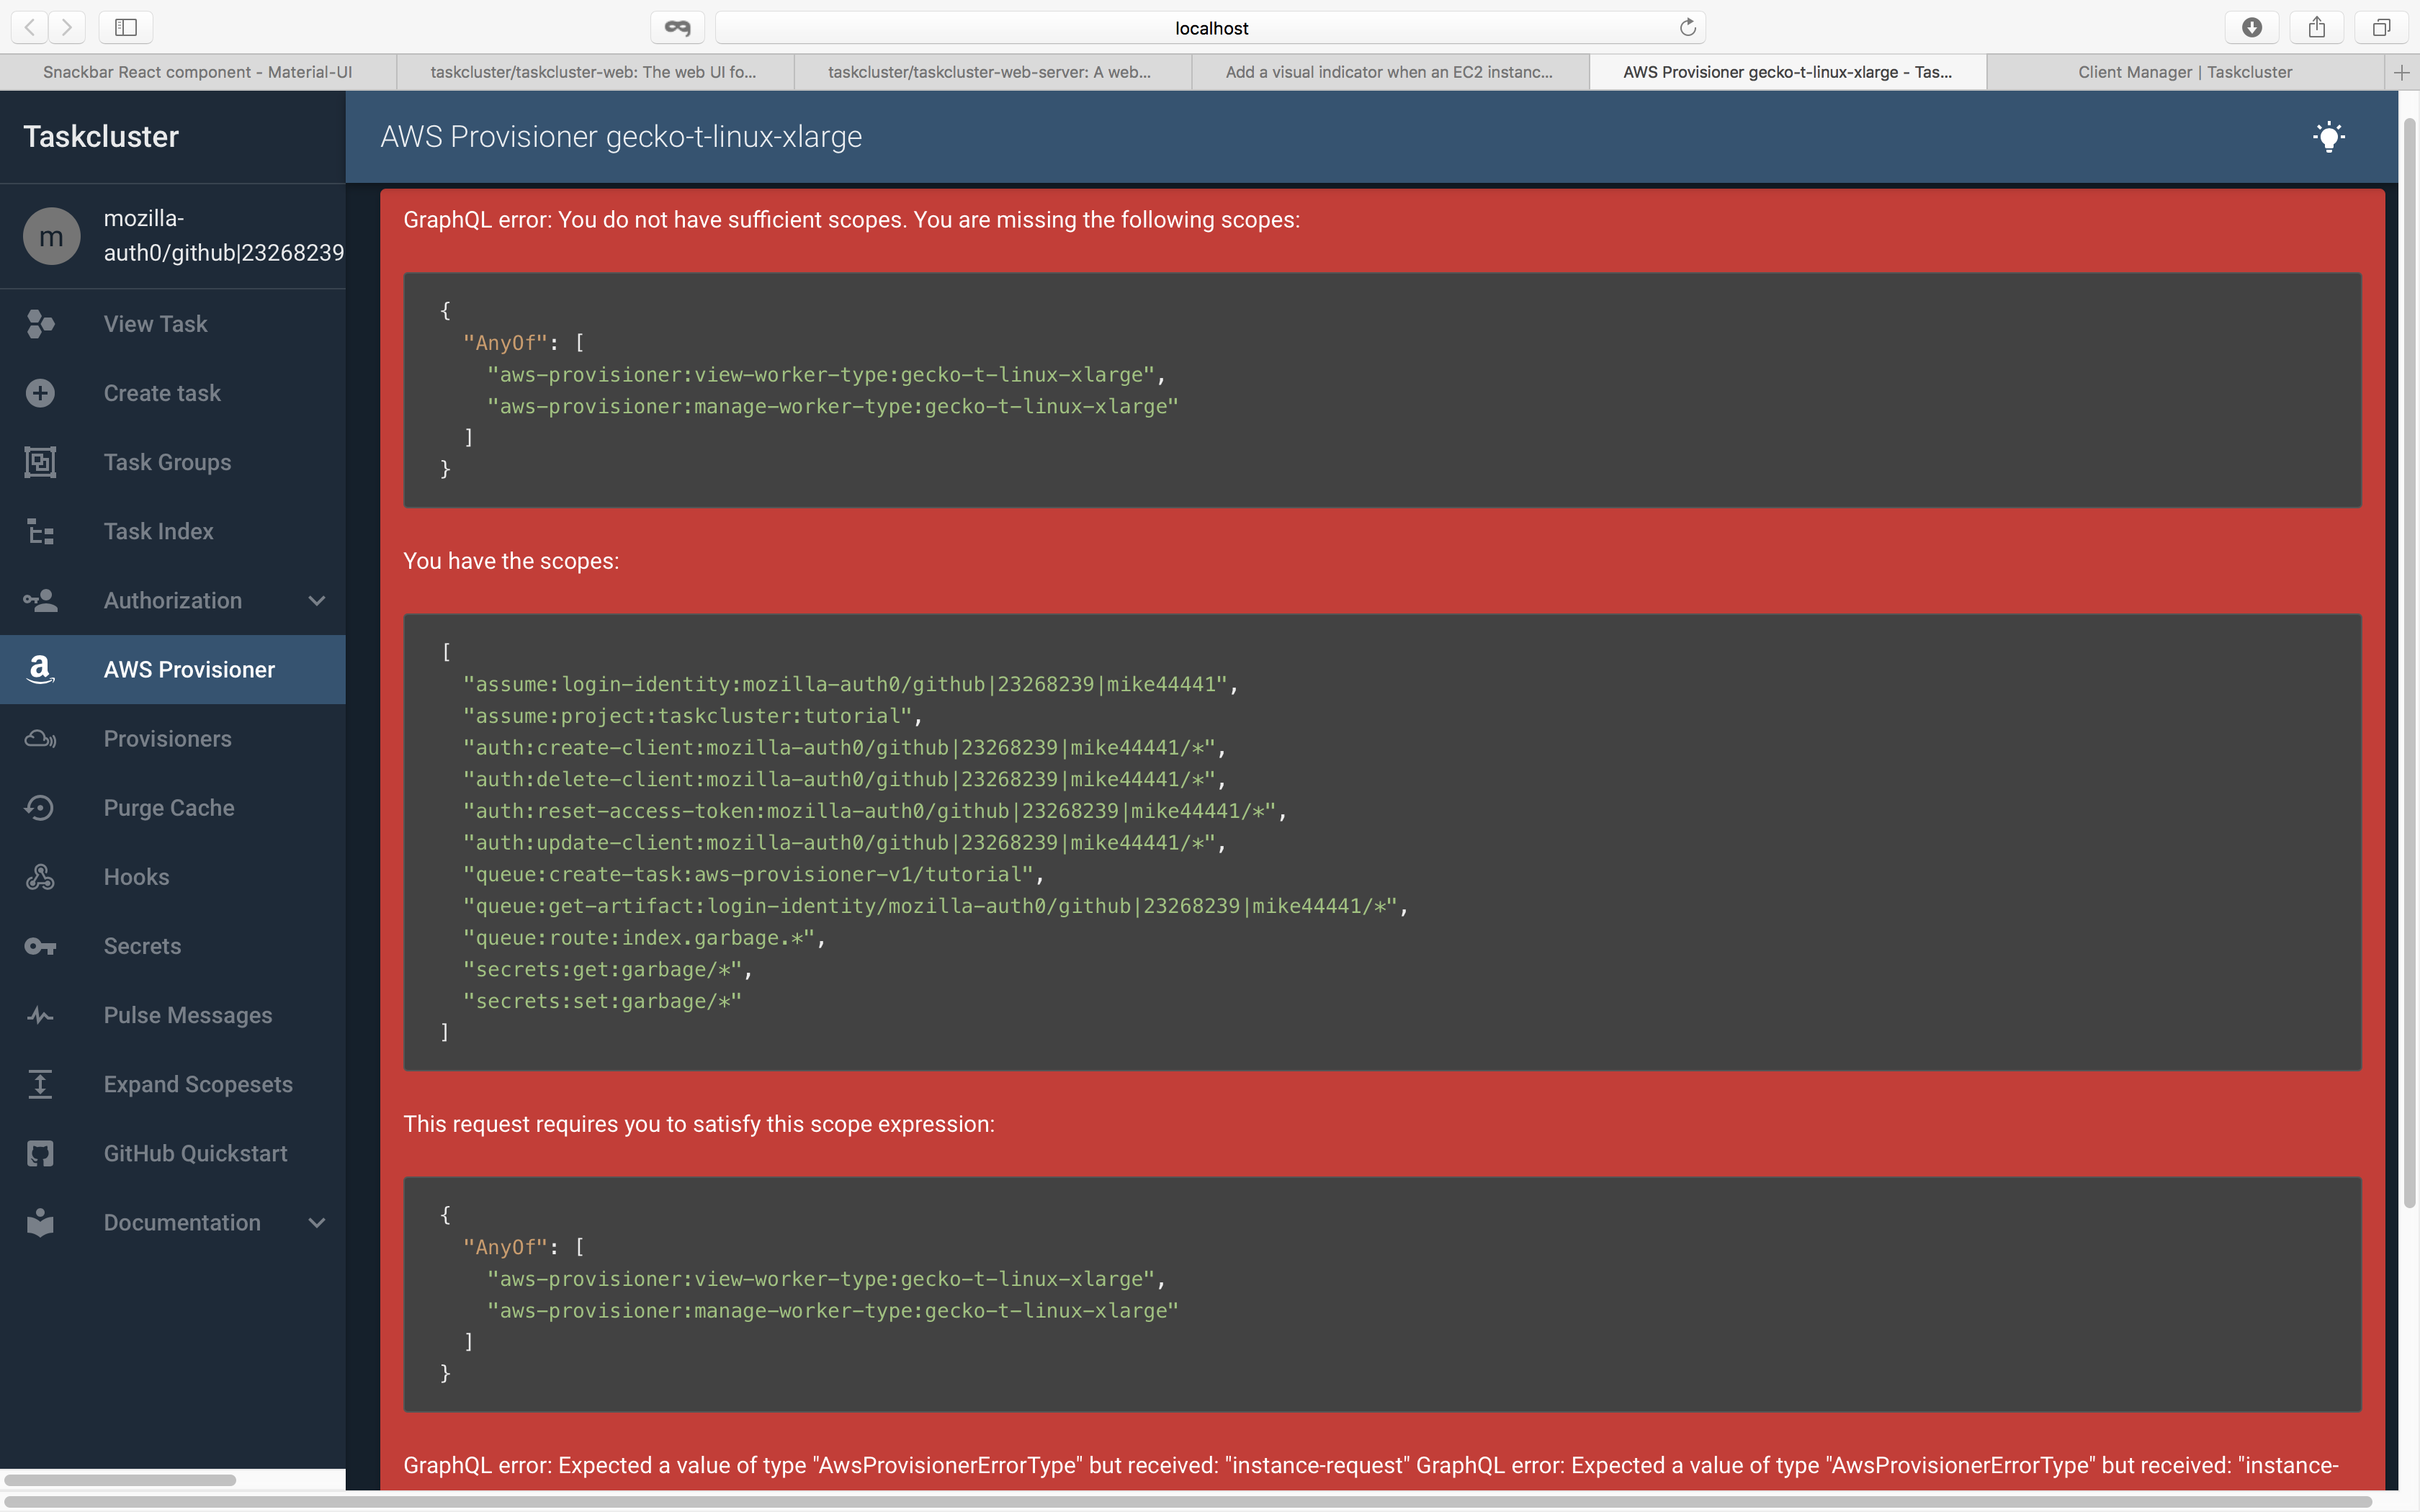Click the Secrets key icon
The width and height of the screenshot is (2420, 1512).
(x=40, y=946)
